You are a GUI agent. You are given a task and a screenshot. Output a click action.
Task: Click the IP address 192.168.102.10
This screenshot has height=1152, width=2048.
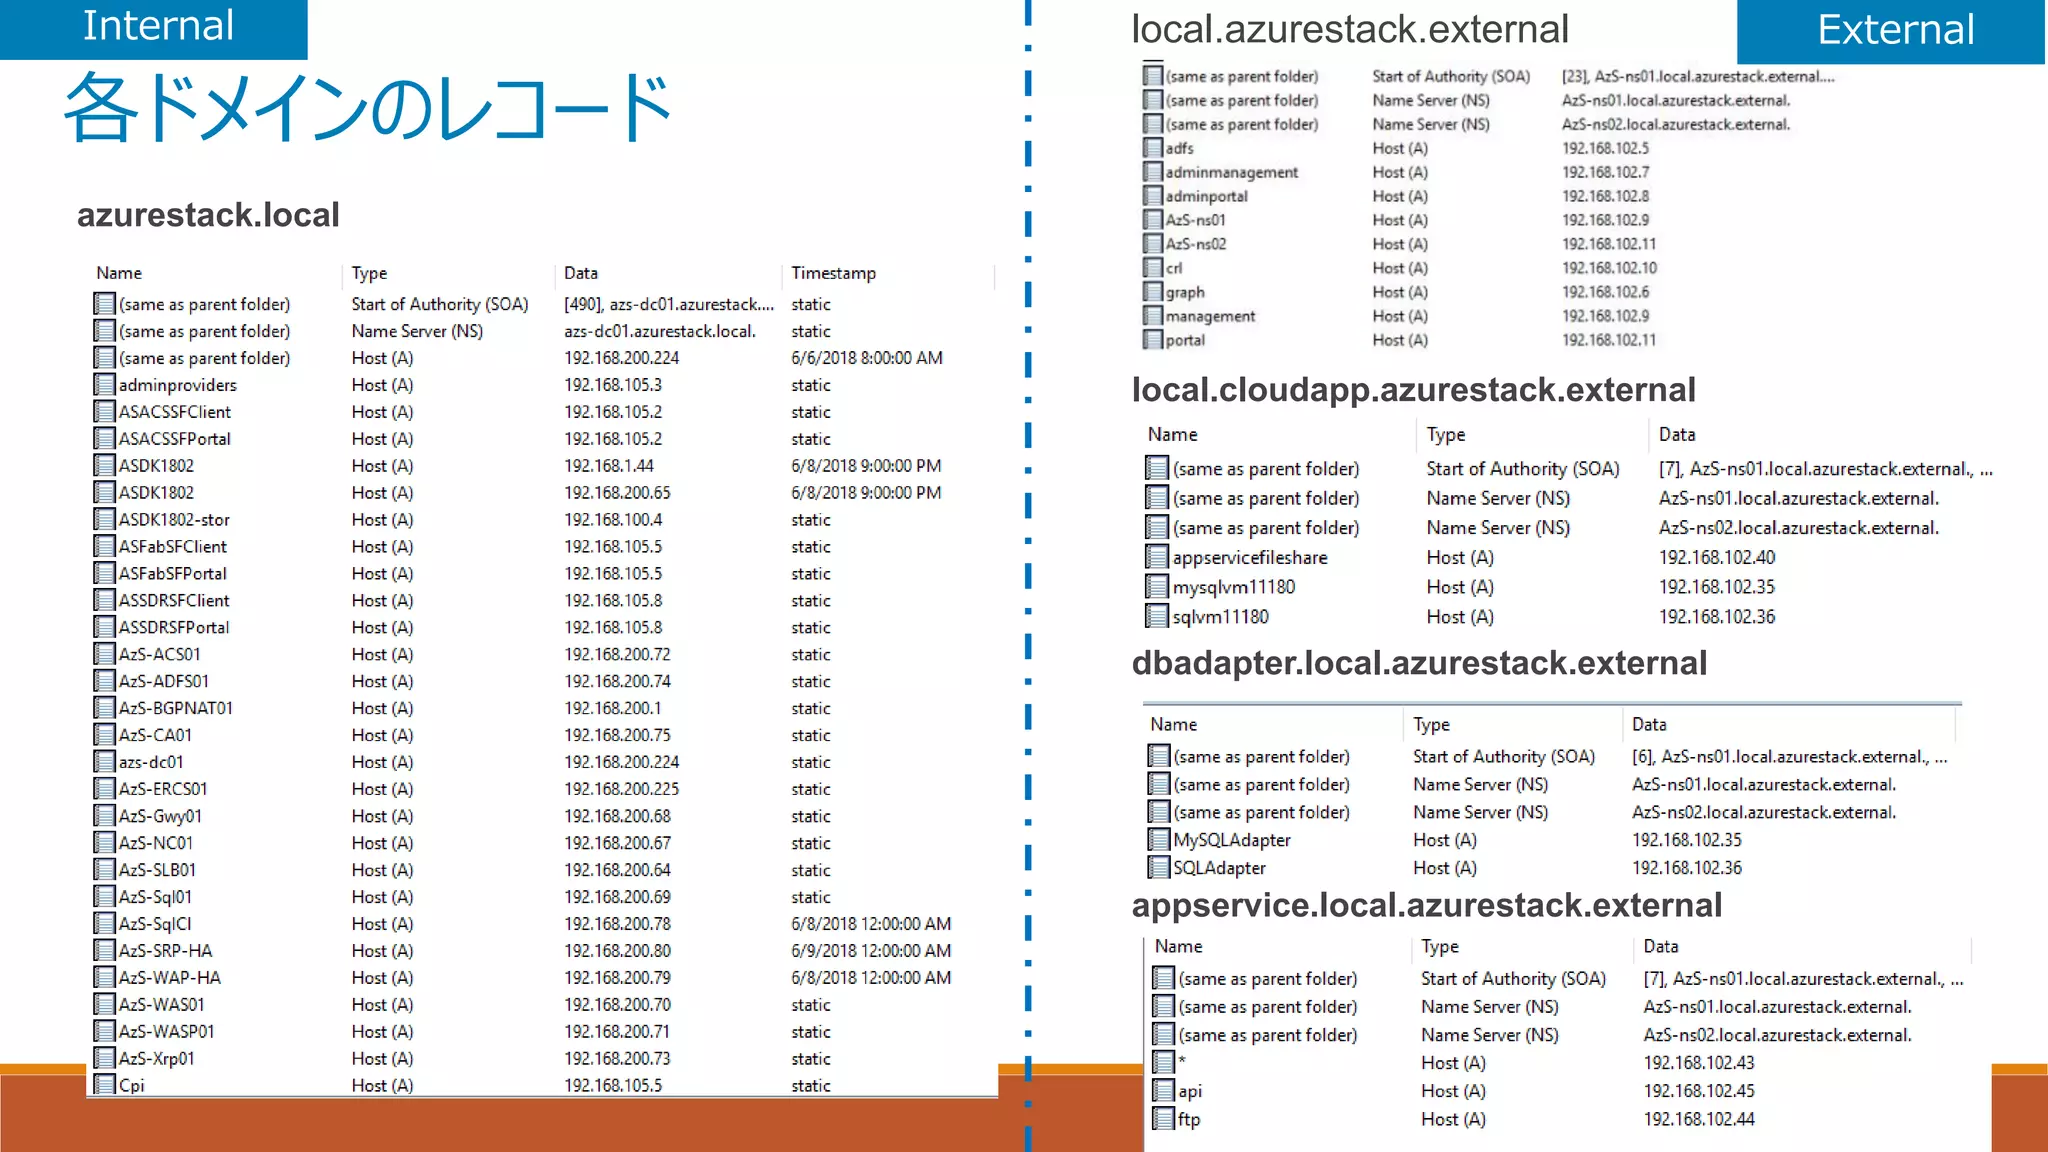point(1609,268)
